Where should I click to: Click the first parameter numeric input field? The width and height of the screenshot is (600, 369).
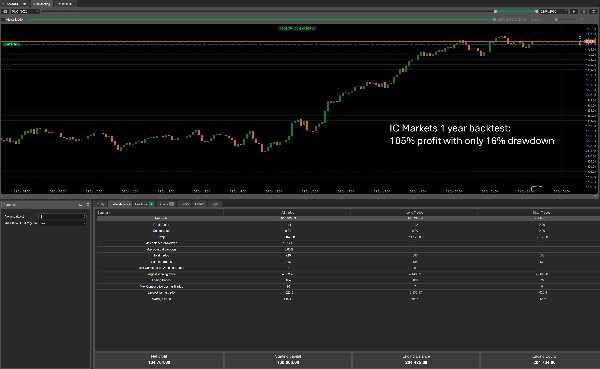pyautogui.click(x=61, y=216)
